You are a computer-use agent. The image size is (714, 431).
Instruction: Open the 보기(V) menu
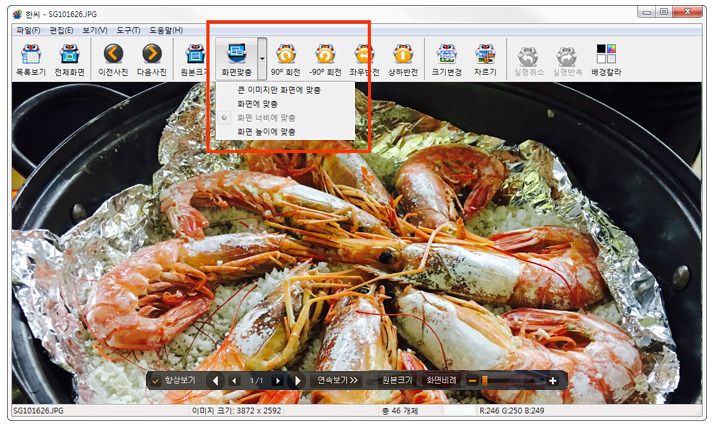95,30
